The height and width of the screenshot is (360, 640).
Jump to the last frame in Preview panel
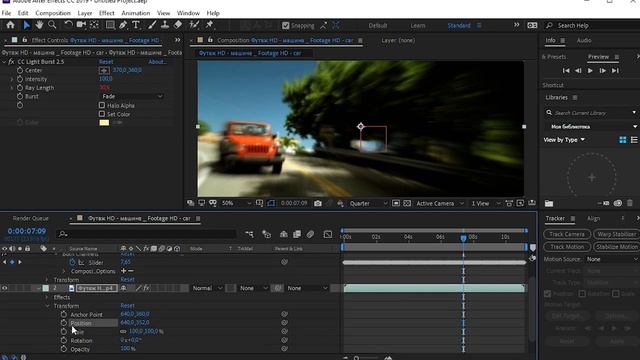[x=615, y=71]
